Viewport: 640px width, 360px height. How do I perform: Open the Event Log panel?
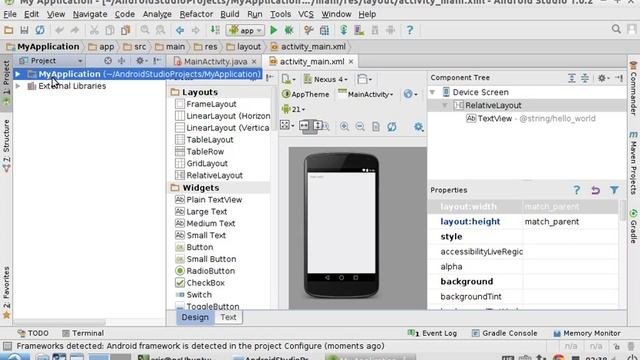(x=432, y=333)
